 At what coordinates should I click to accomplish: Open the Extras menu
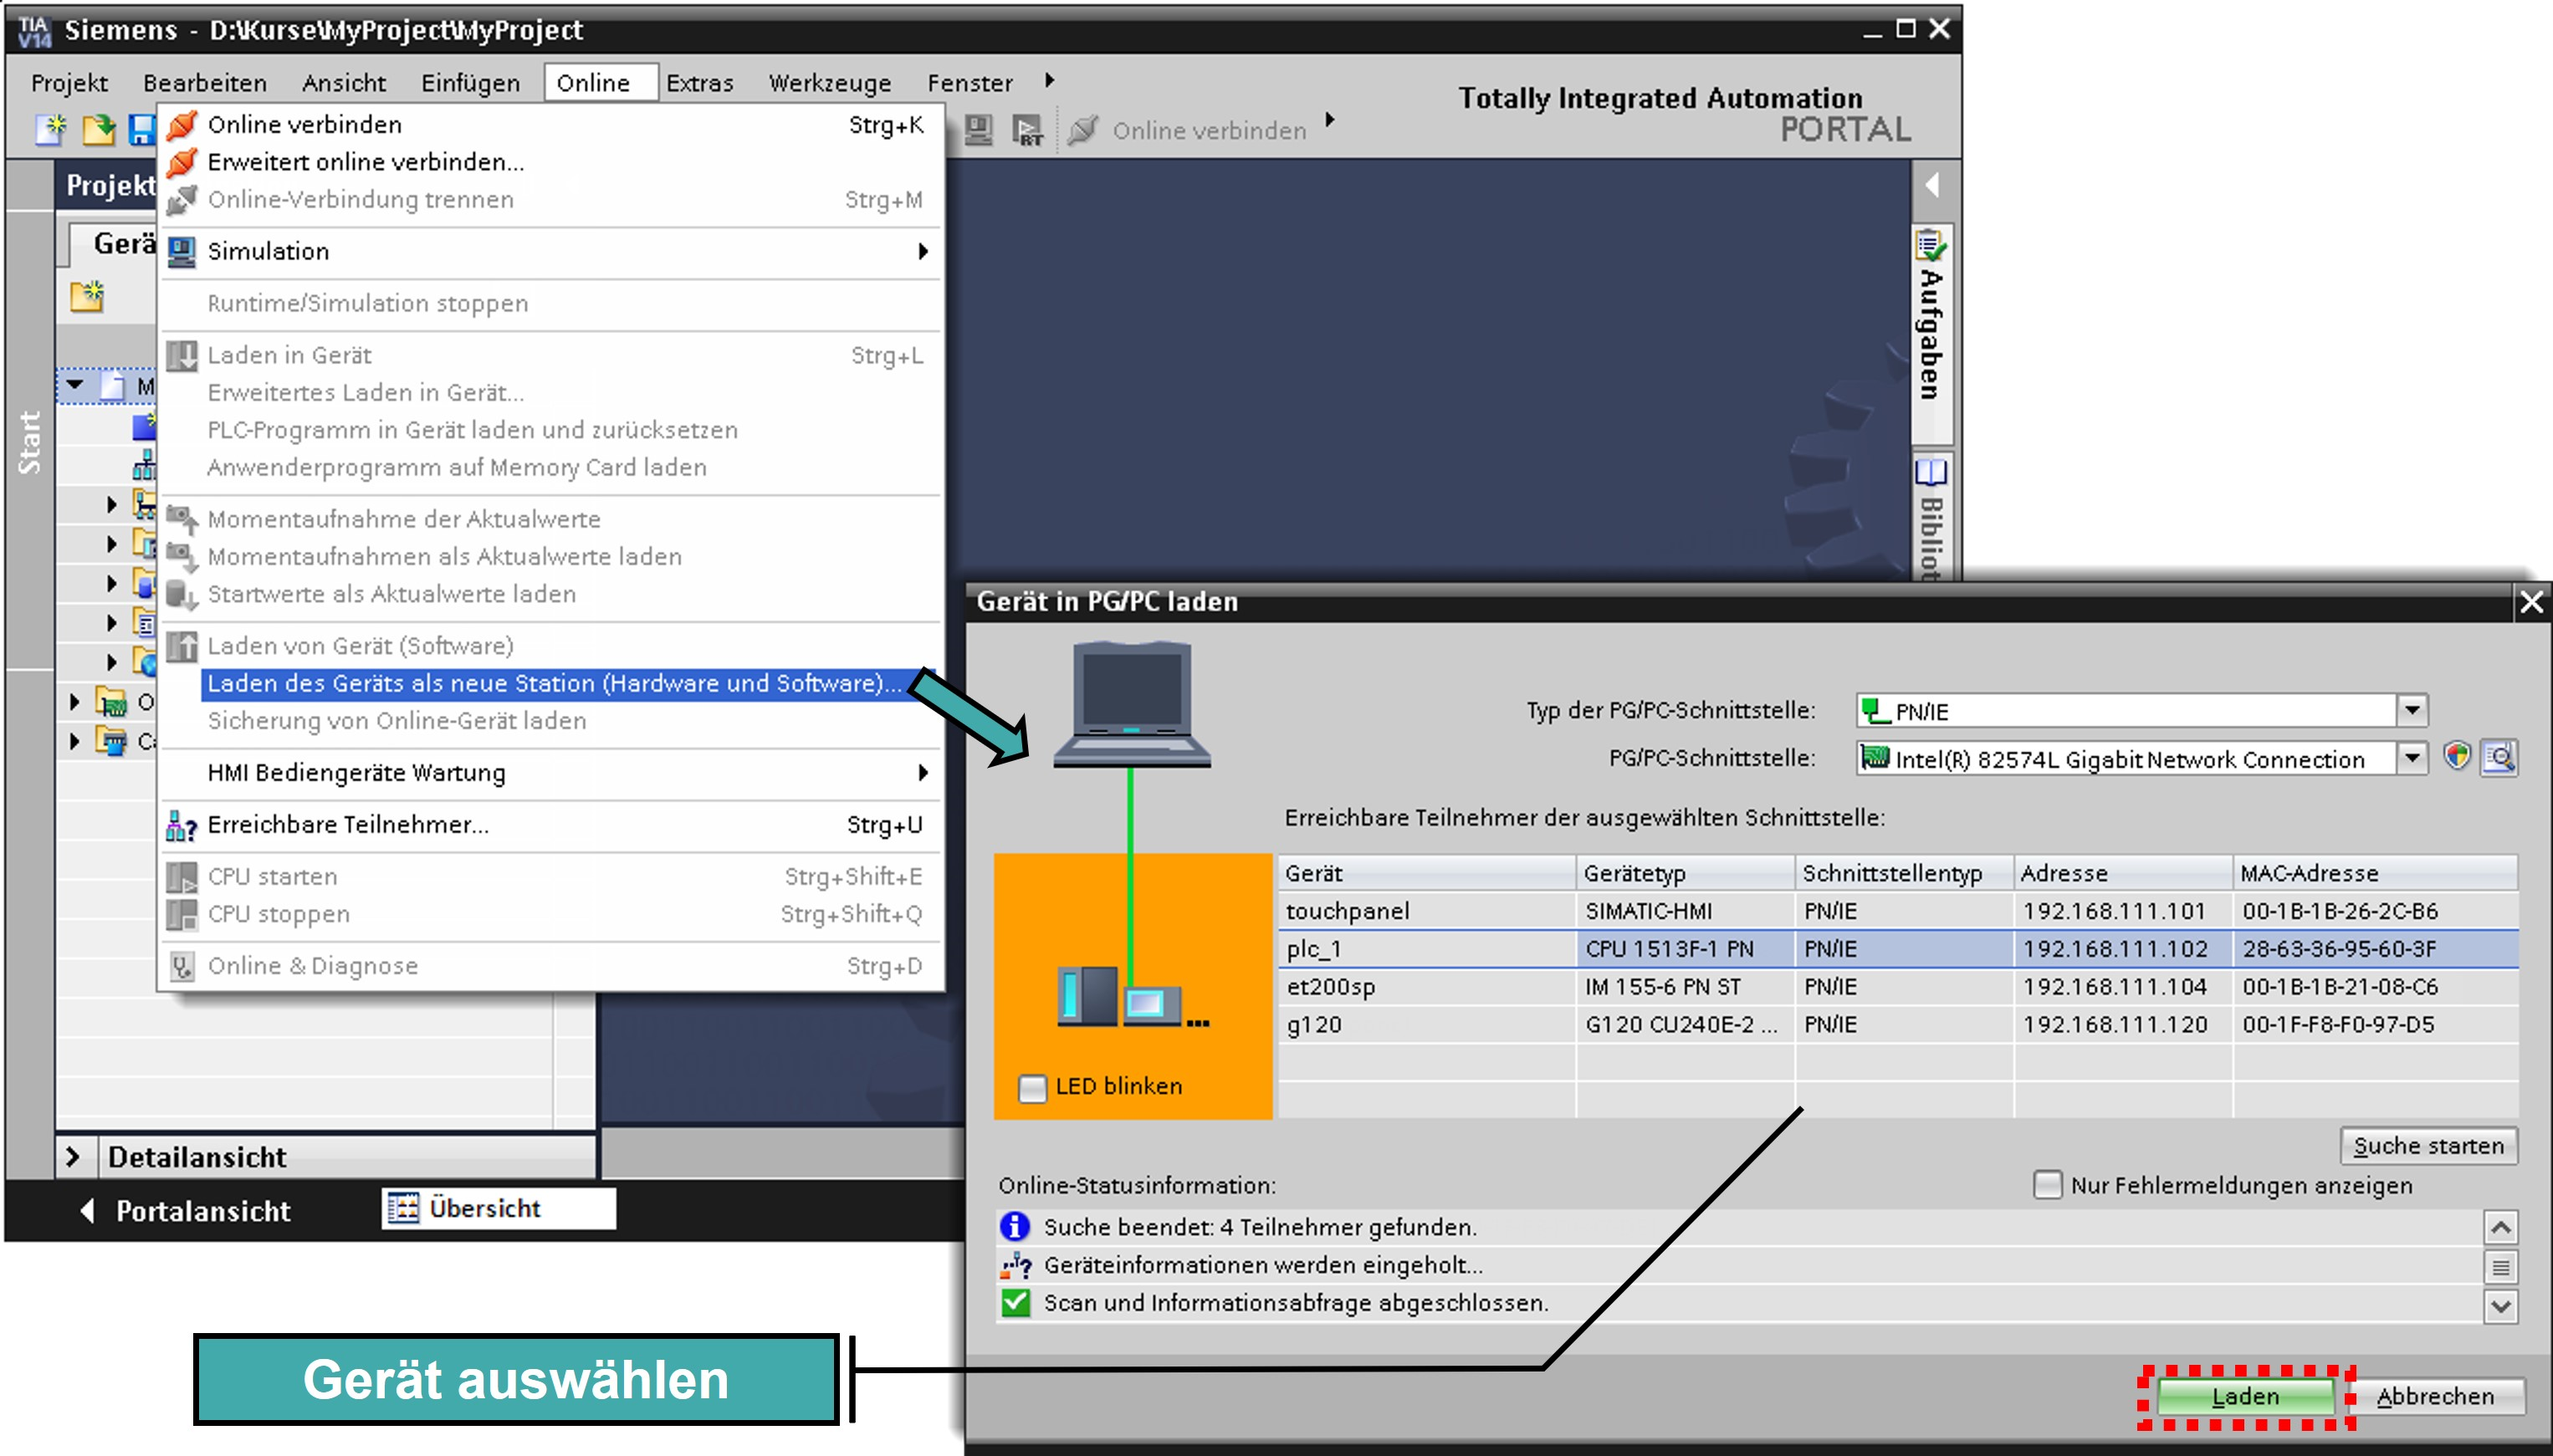(x=699, y=83)
